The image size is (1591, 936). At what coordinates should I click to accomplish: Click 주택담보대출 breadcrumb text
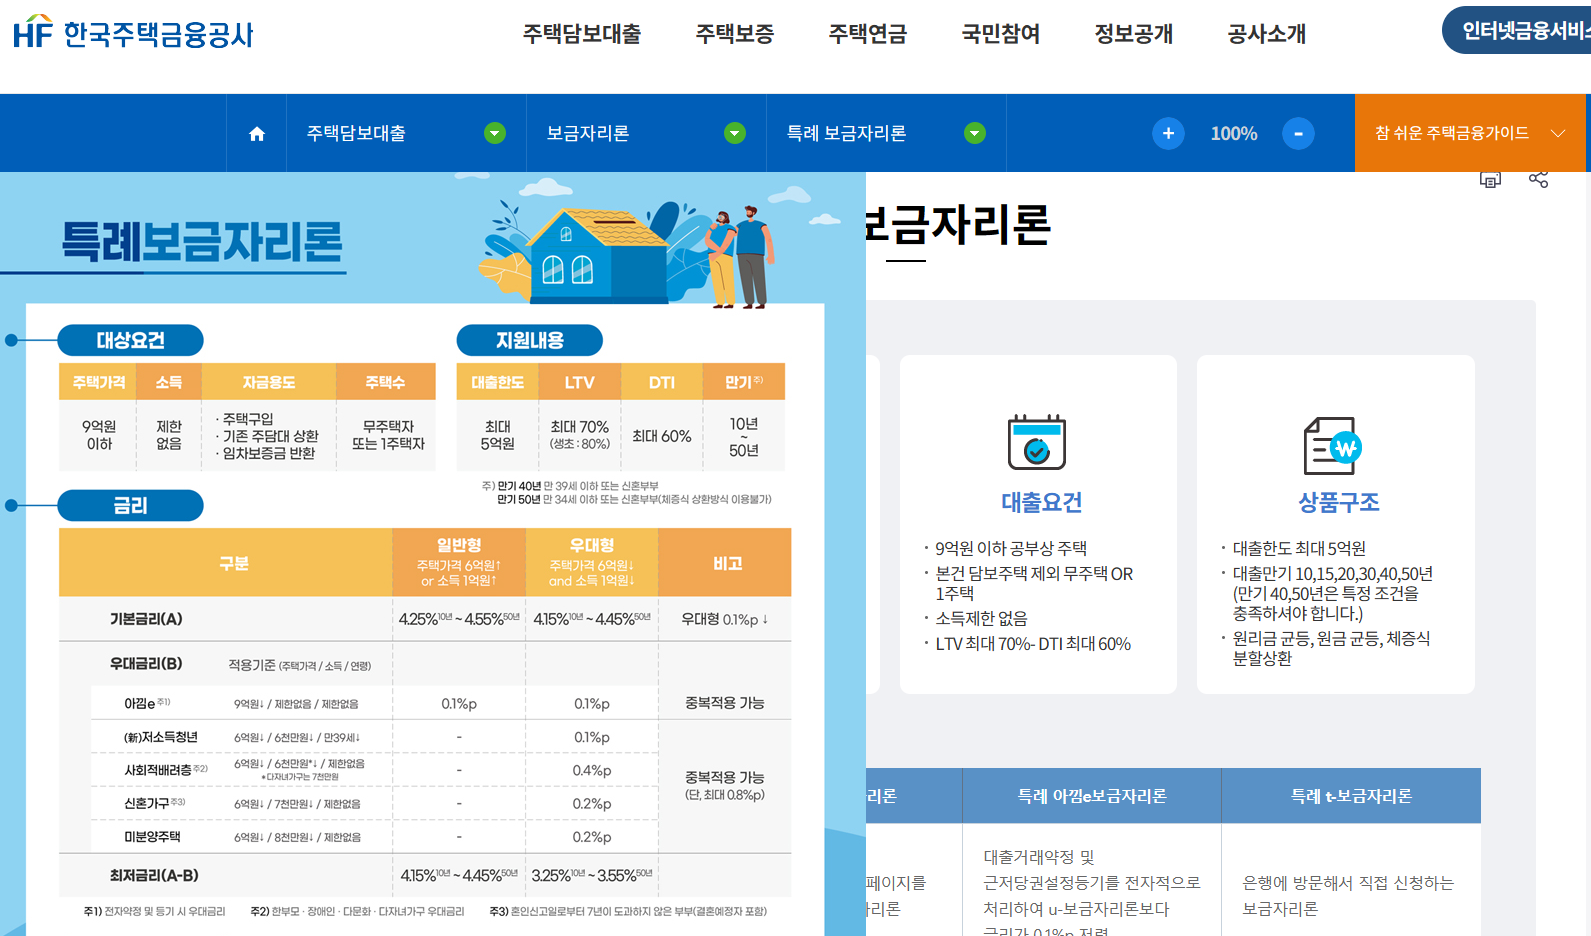(x=356, y=133)
